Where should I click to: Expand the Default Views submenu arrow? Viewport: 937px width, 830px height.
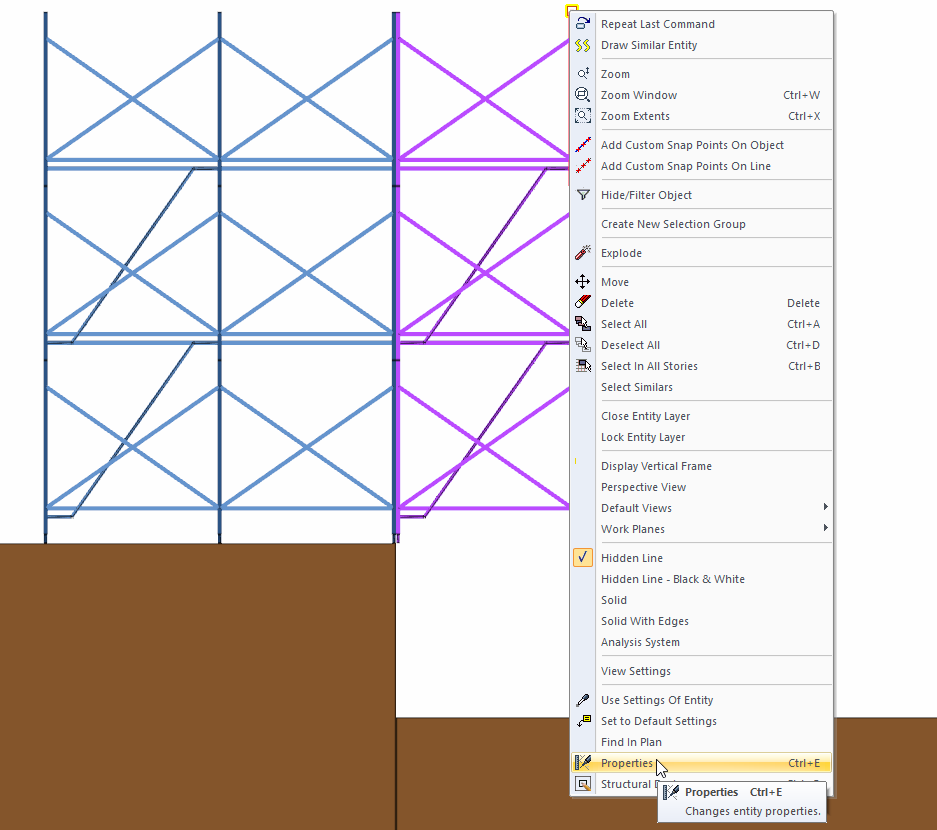pyautogui.click(x=825, y=508)
